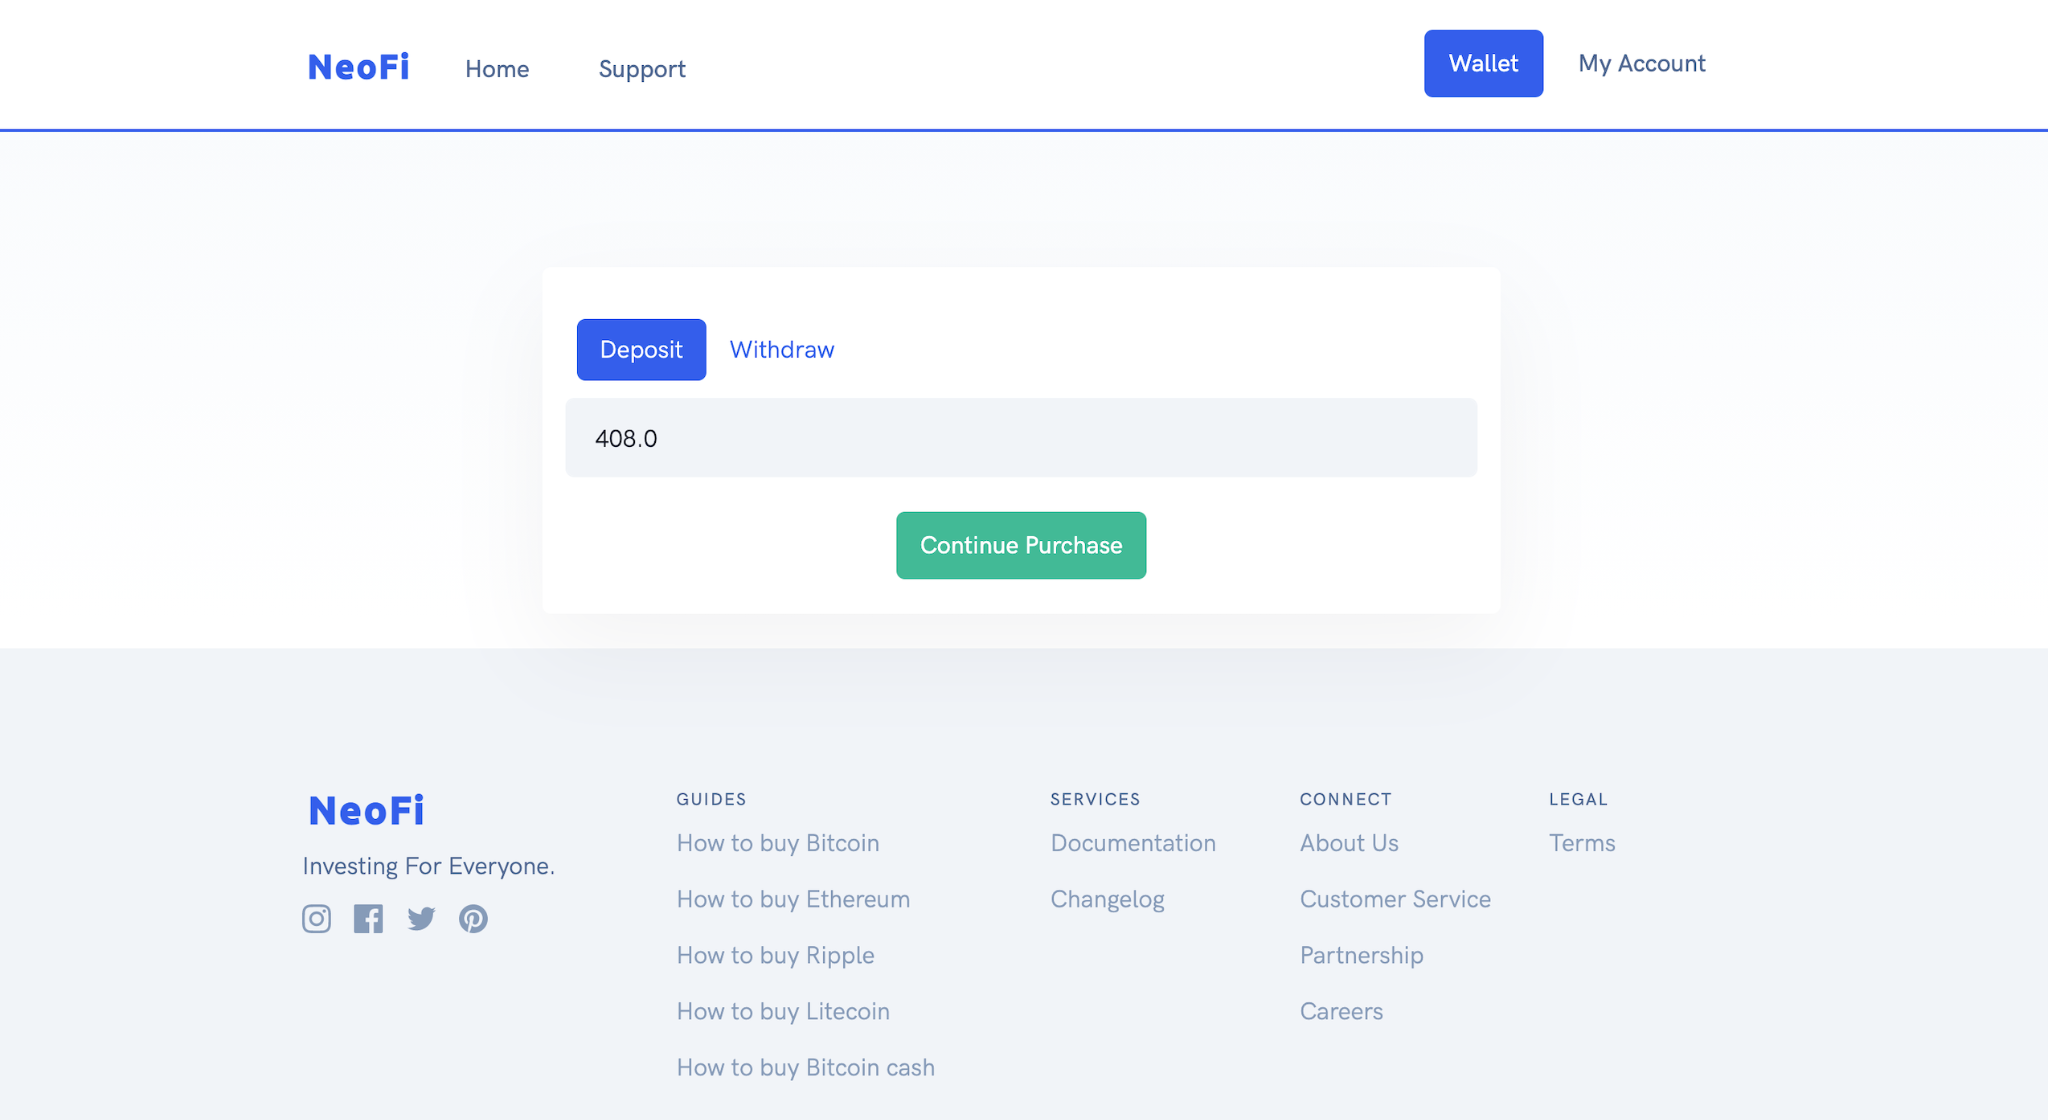
Task: Go to Home in navigation
Action: click(497, 69)
